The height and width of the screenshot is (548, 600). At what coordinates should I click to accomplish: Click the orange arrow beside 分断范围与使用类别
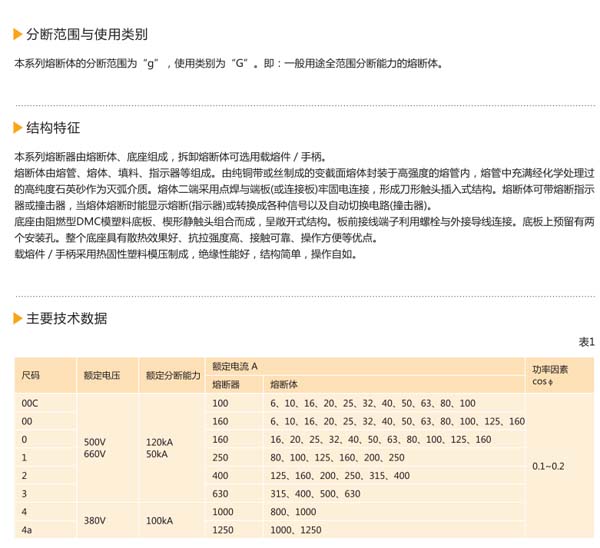(18, 34)
